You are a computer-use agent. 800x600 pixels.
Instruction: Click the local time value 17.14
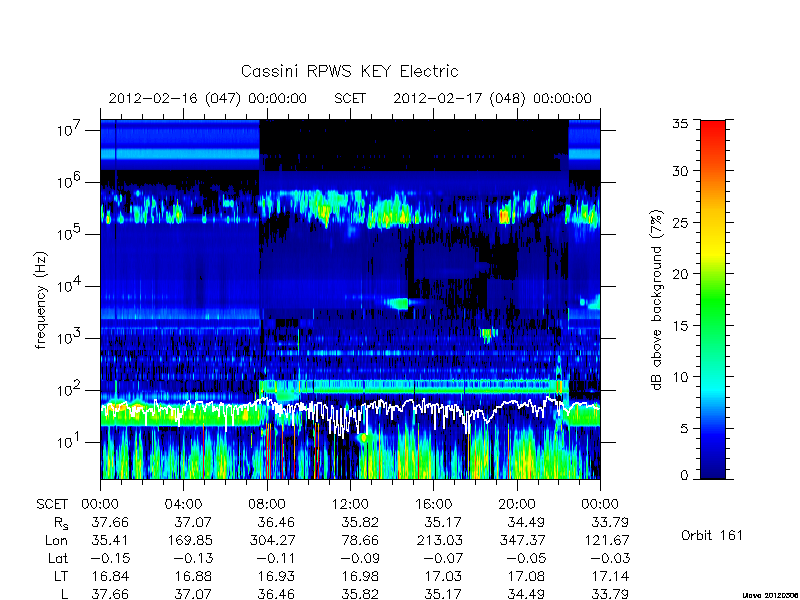(610, 577)
